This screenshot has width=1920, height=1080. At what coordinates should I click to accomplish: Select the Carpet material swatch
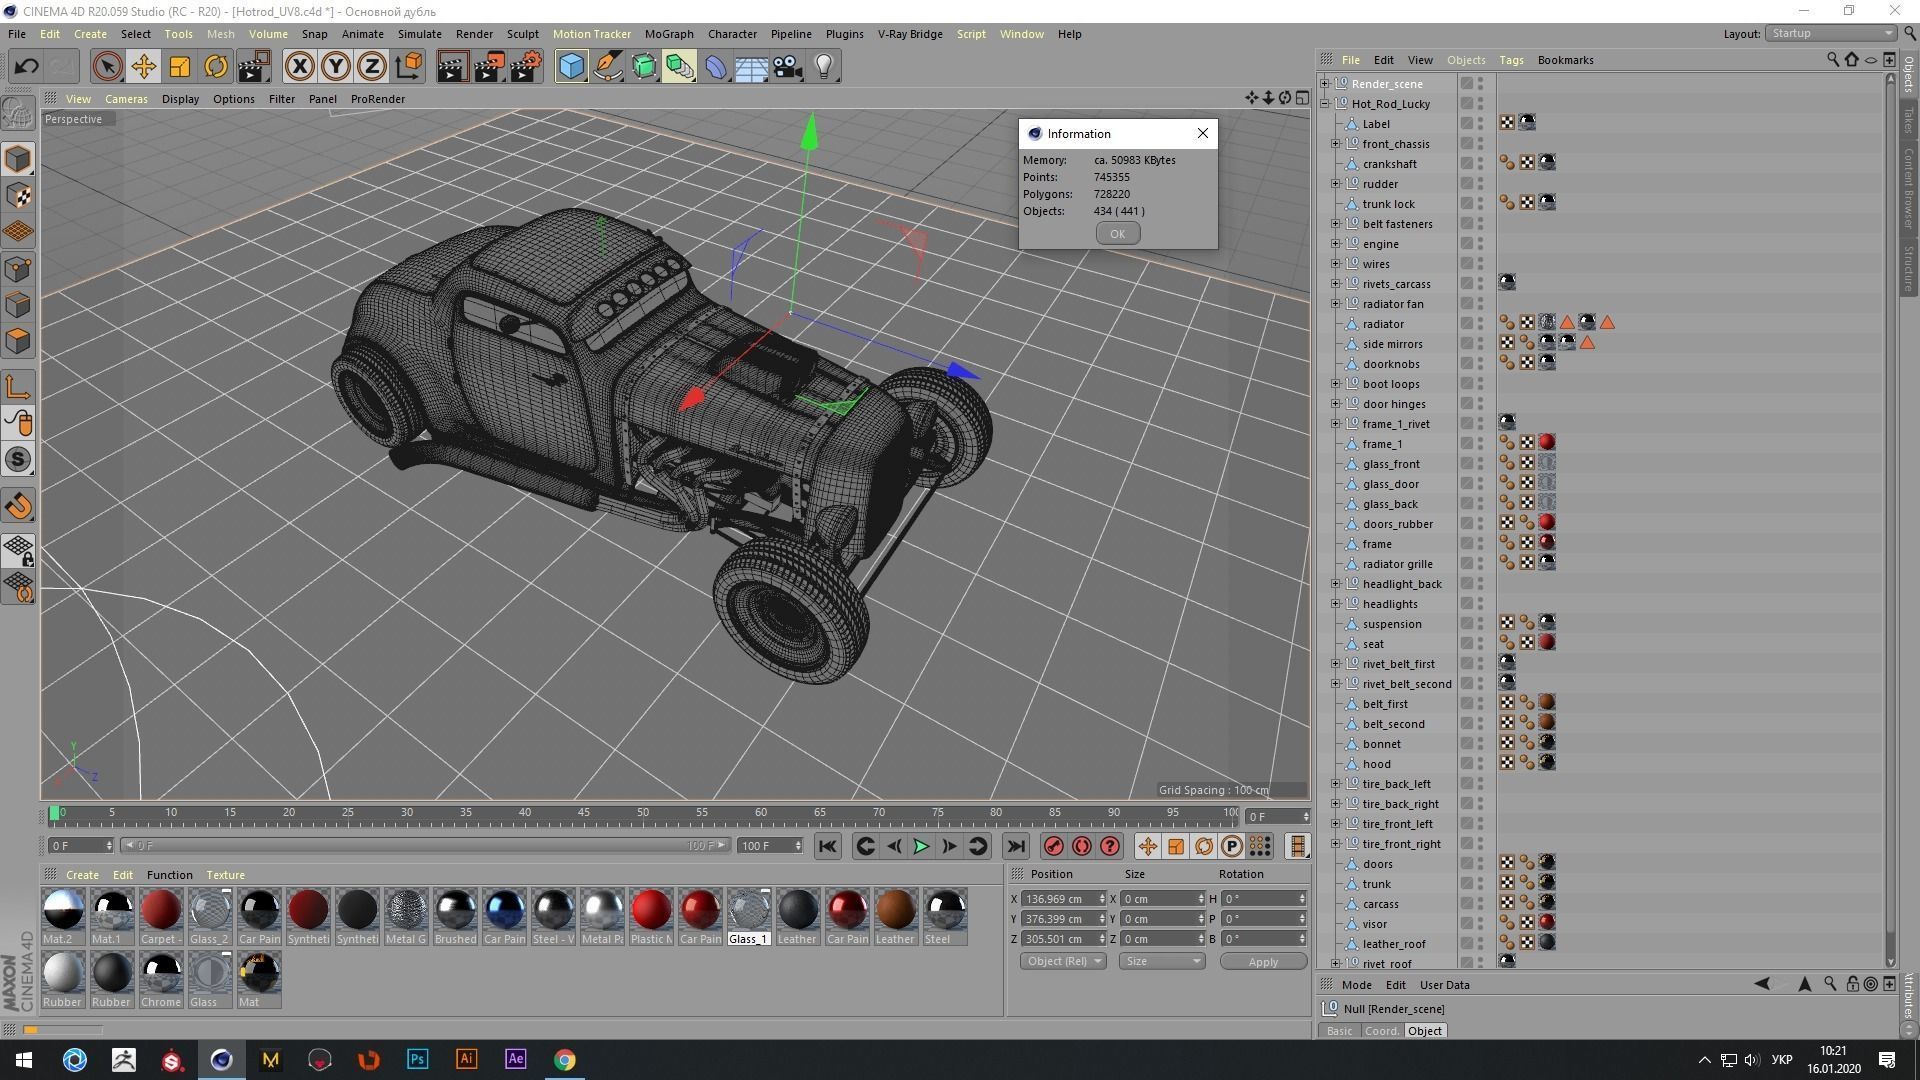click(160, 916)
